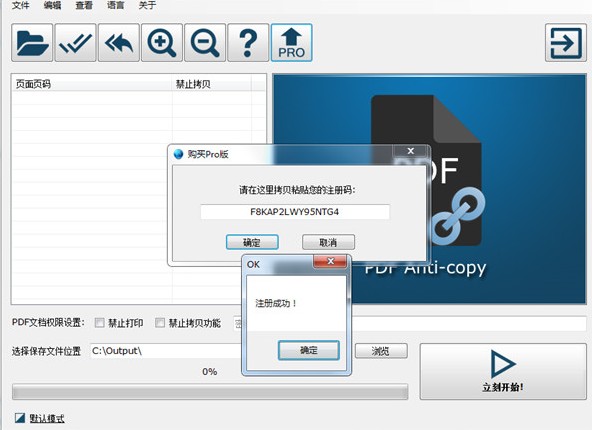The image size is (592, 430).
Task: Open a PDF file with folder icon
Action: [32, 43]
